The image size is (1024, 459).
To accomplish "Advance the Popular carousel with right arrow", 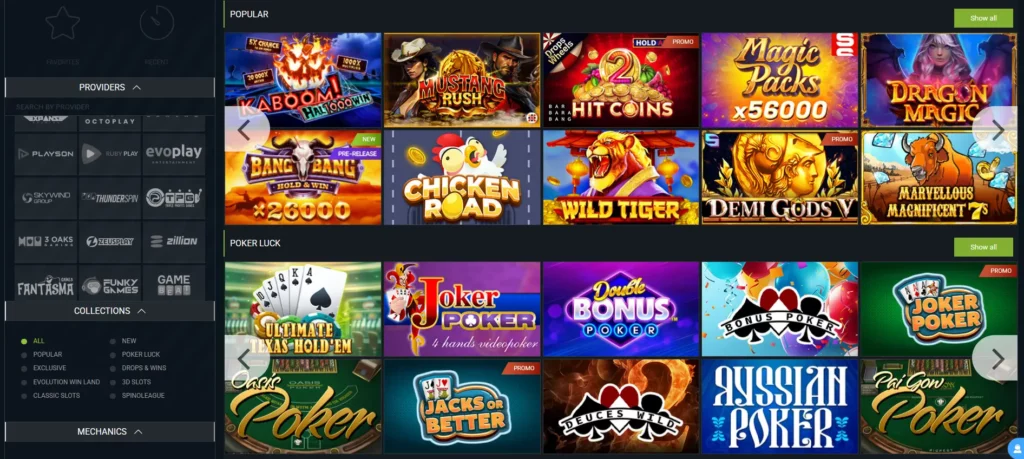I will (x=997, y=129).
